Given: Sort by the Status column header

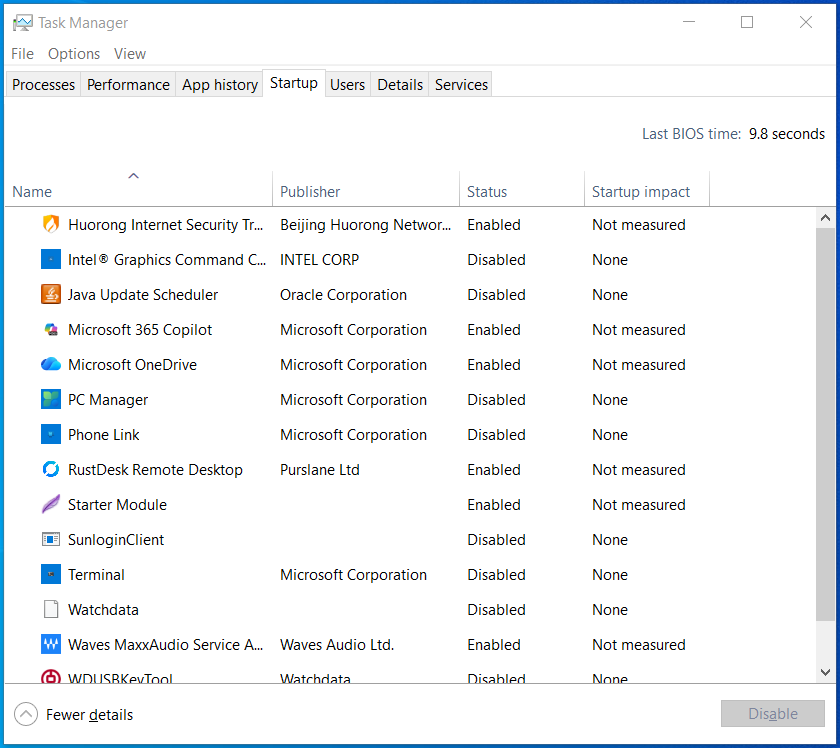Looking at the screenshot, I should pos(522,189).
